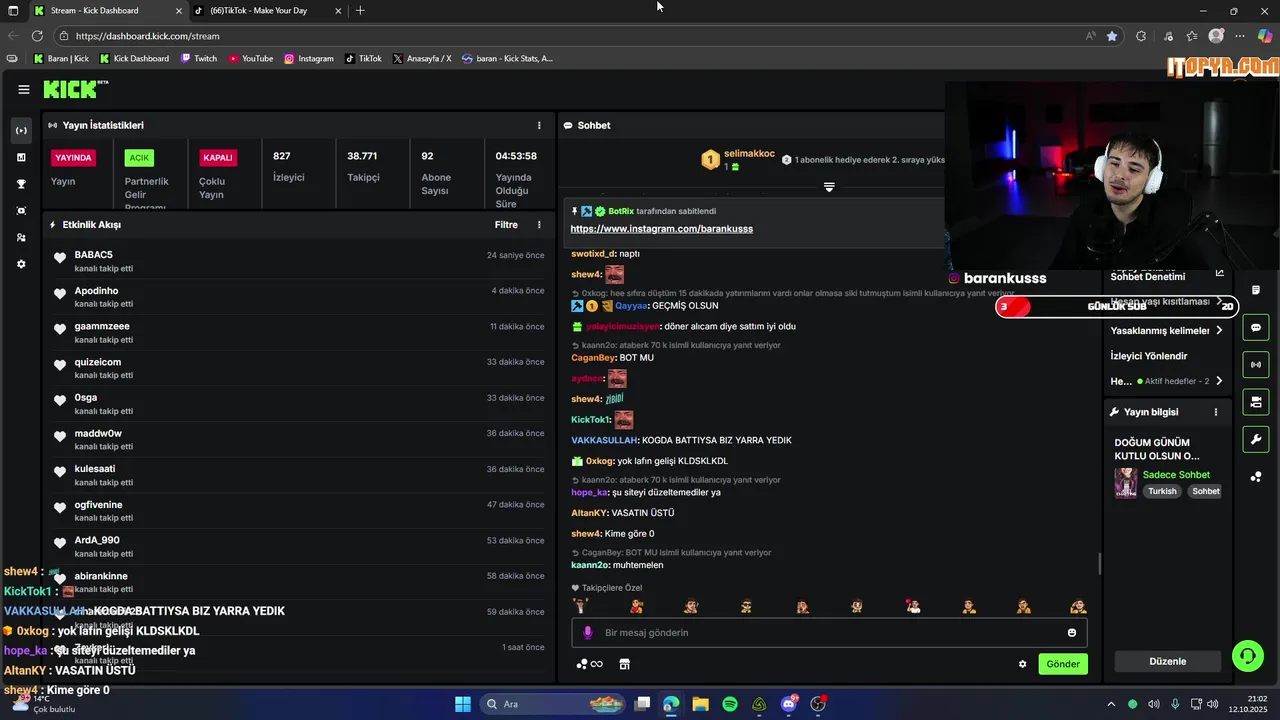Open the trophy achievements sidebar icon
1280x720 pixels.
[21, 184]
